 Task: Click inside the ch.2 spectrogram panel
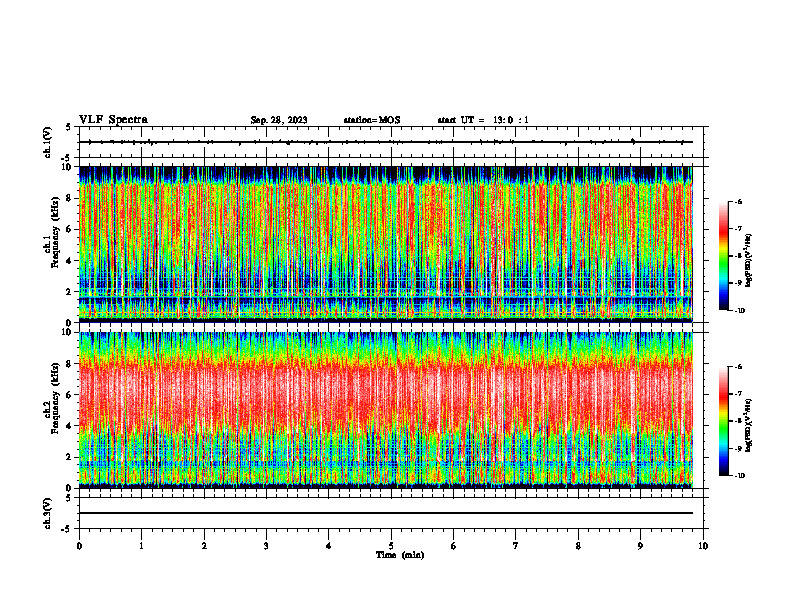[x=386, y=410]
